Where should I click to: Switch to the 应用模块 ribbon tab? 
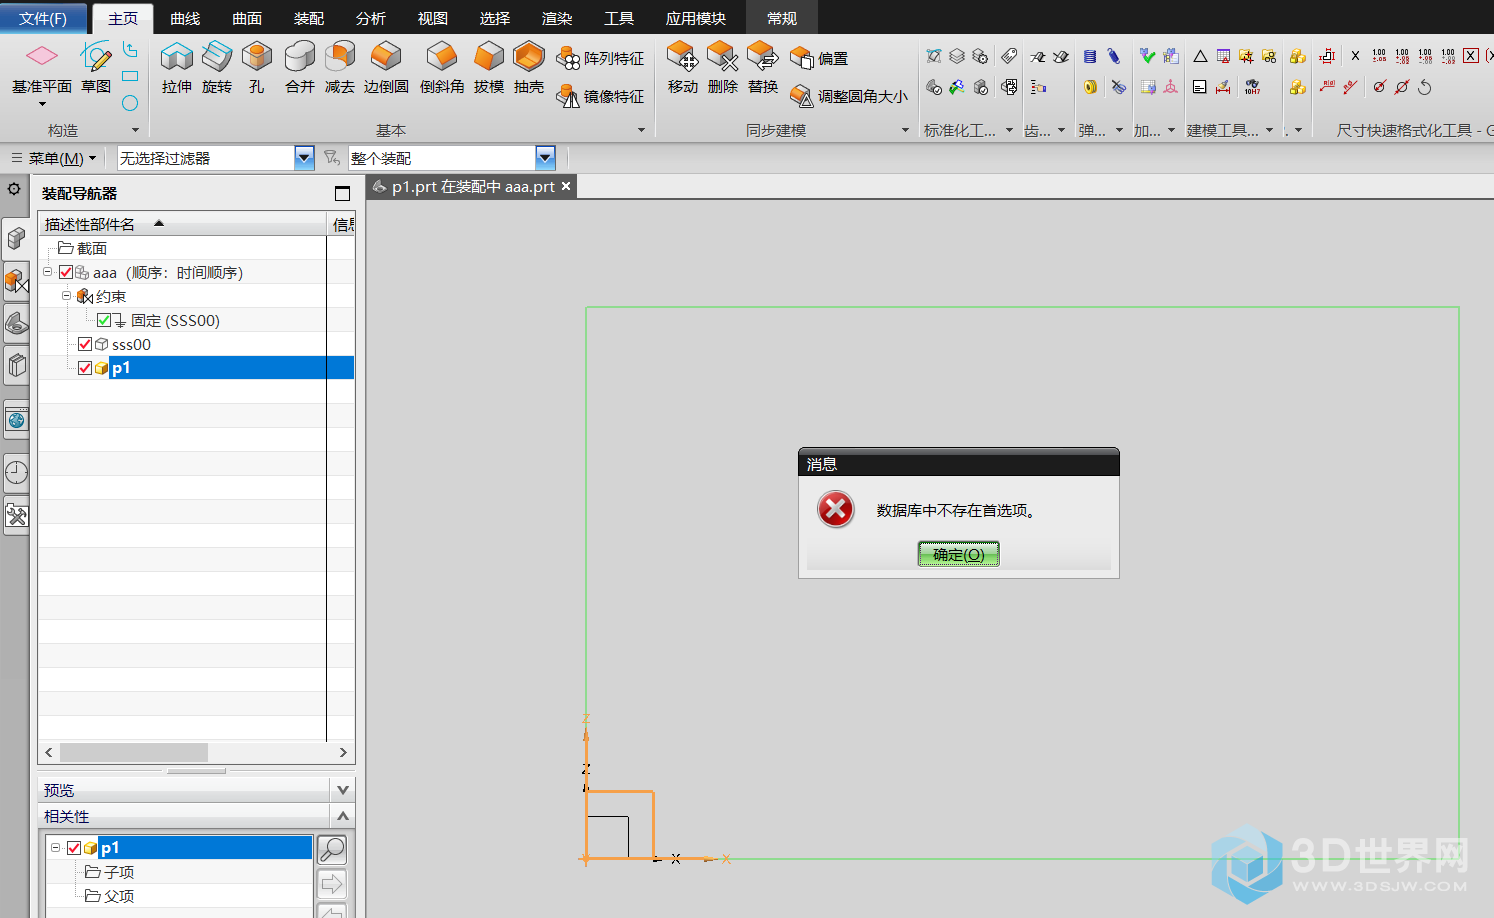pyautogui.click(x=696, y=18)
